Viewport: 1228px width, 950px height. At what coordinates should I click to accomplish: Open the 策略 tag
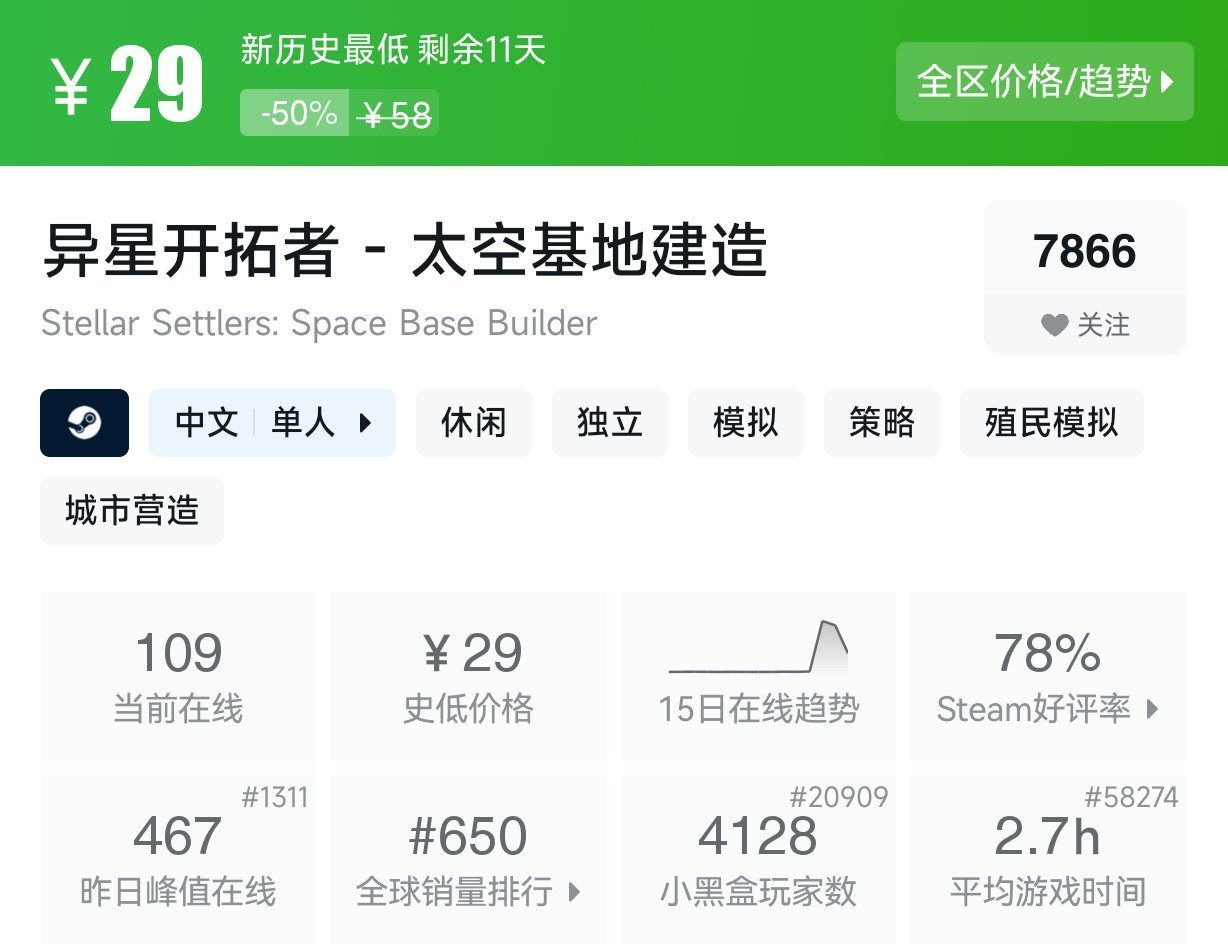pos(881,423)
